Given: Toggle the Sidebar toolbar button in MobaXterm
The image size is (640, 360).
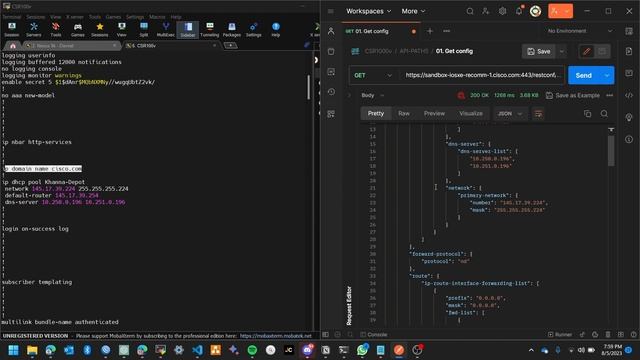Looking at the screenshot, I should (188, 30).
